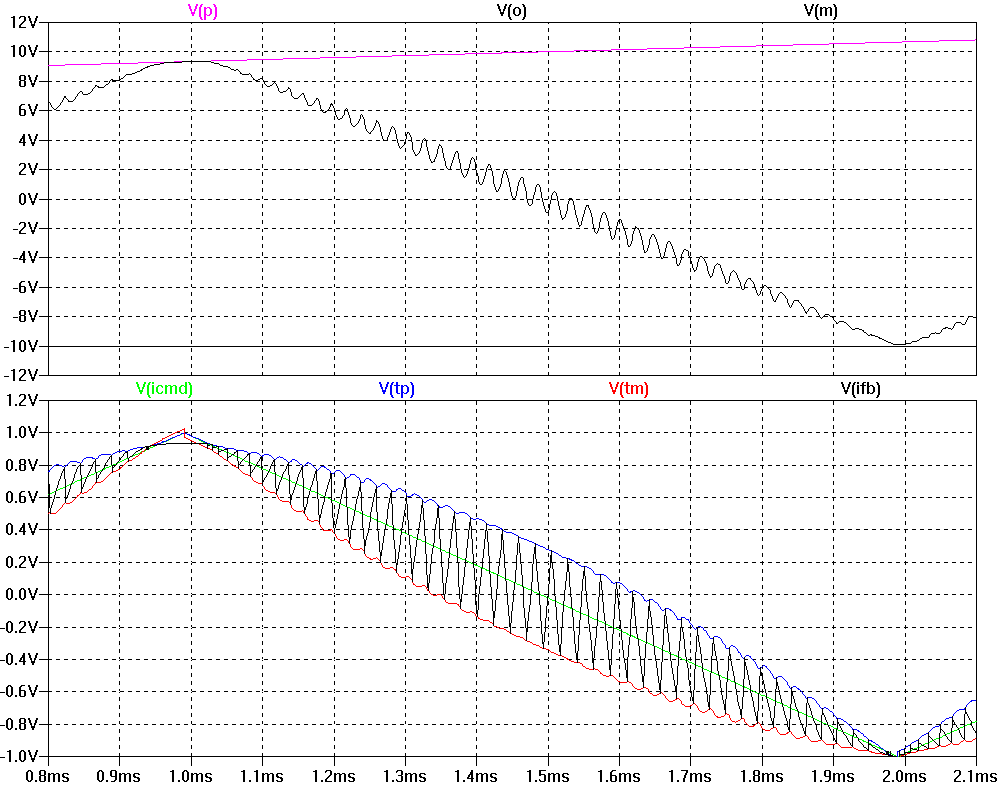Select the V(tp) trace label

(x=396, y=389)
